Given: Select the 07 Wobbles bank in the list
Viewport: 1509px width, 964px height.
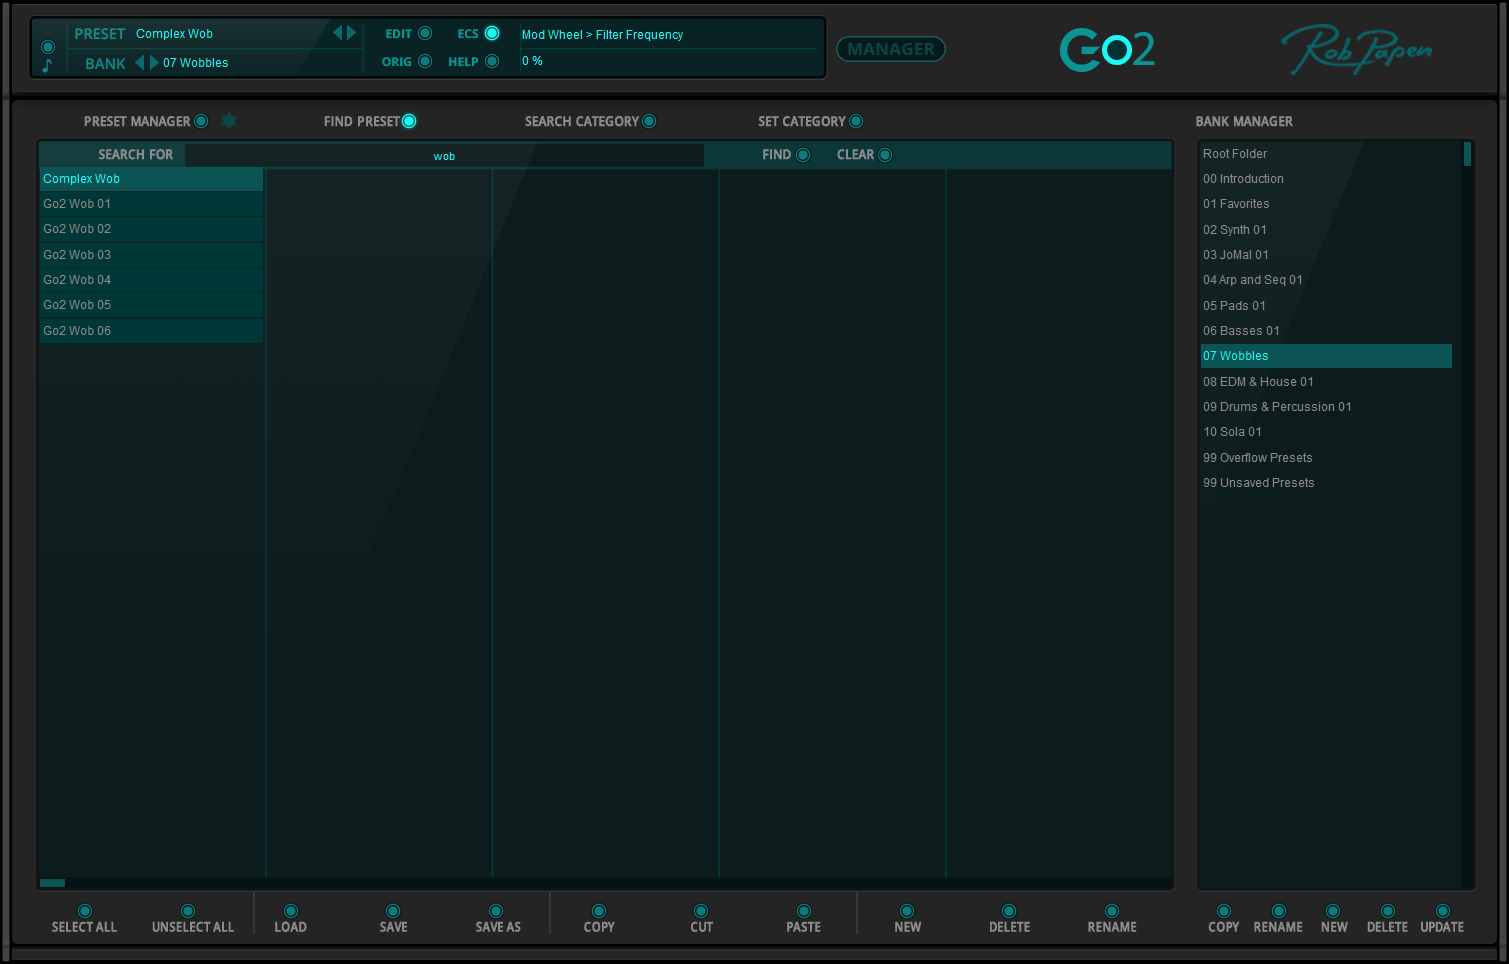Looking at the screenshot, I should tap(1326, 356).
